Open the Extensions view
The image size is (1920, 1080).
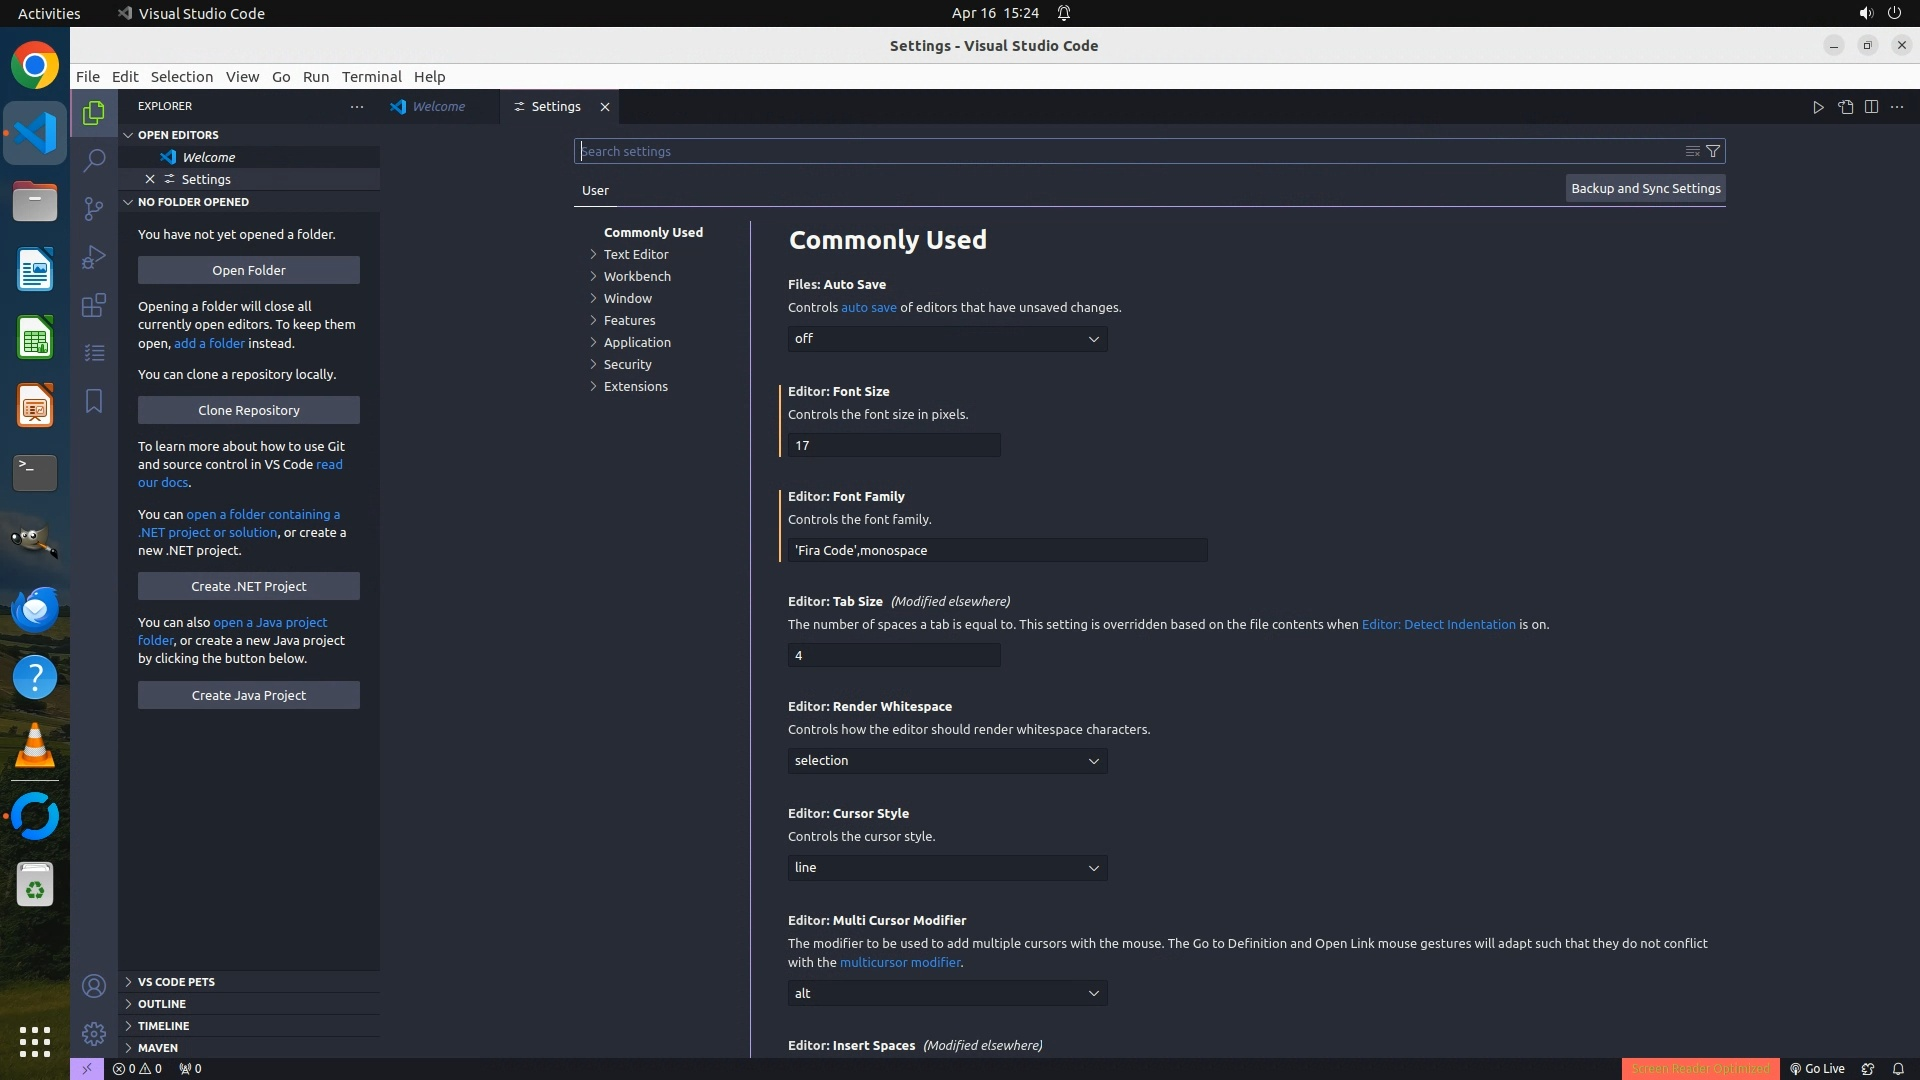(94, 305)
